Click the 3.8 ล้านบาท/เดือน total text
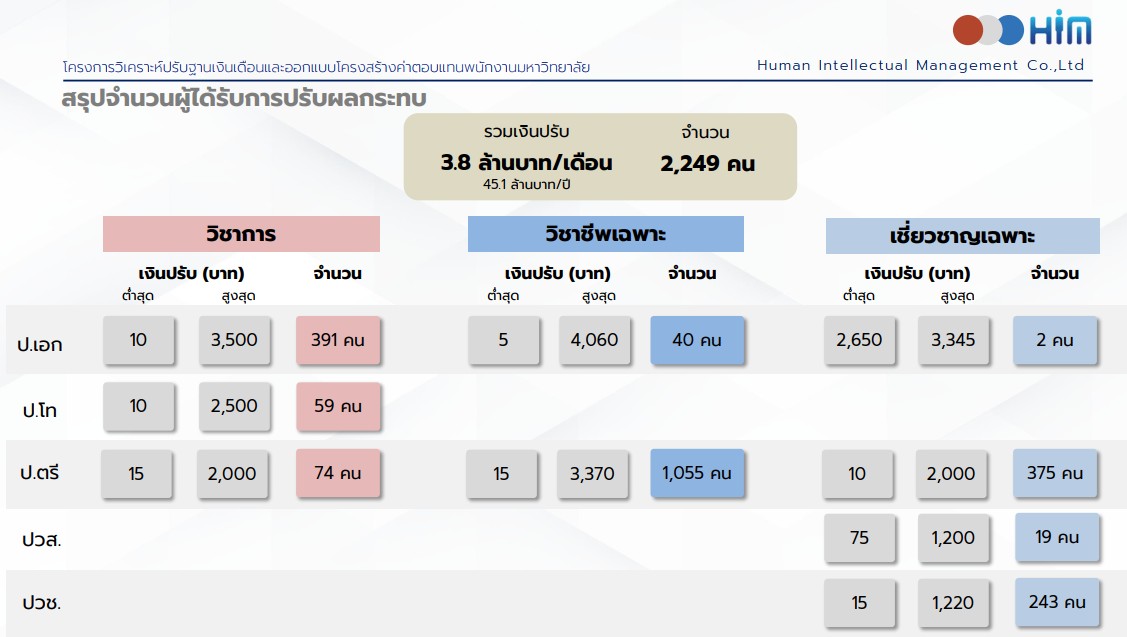 pyautogui.click(x=526, y=163)
